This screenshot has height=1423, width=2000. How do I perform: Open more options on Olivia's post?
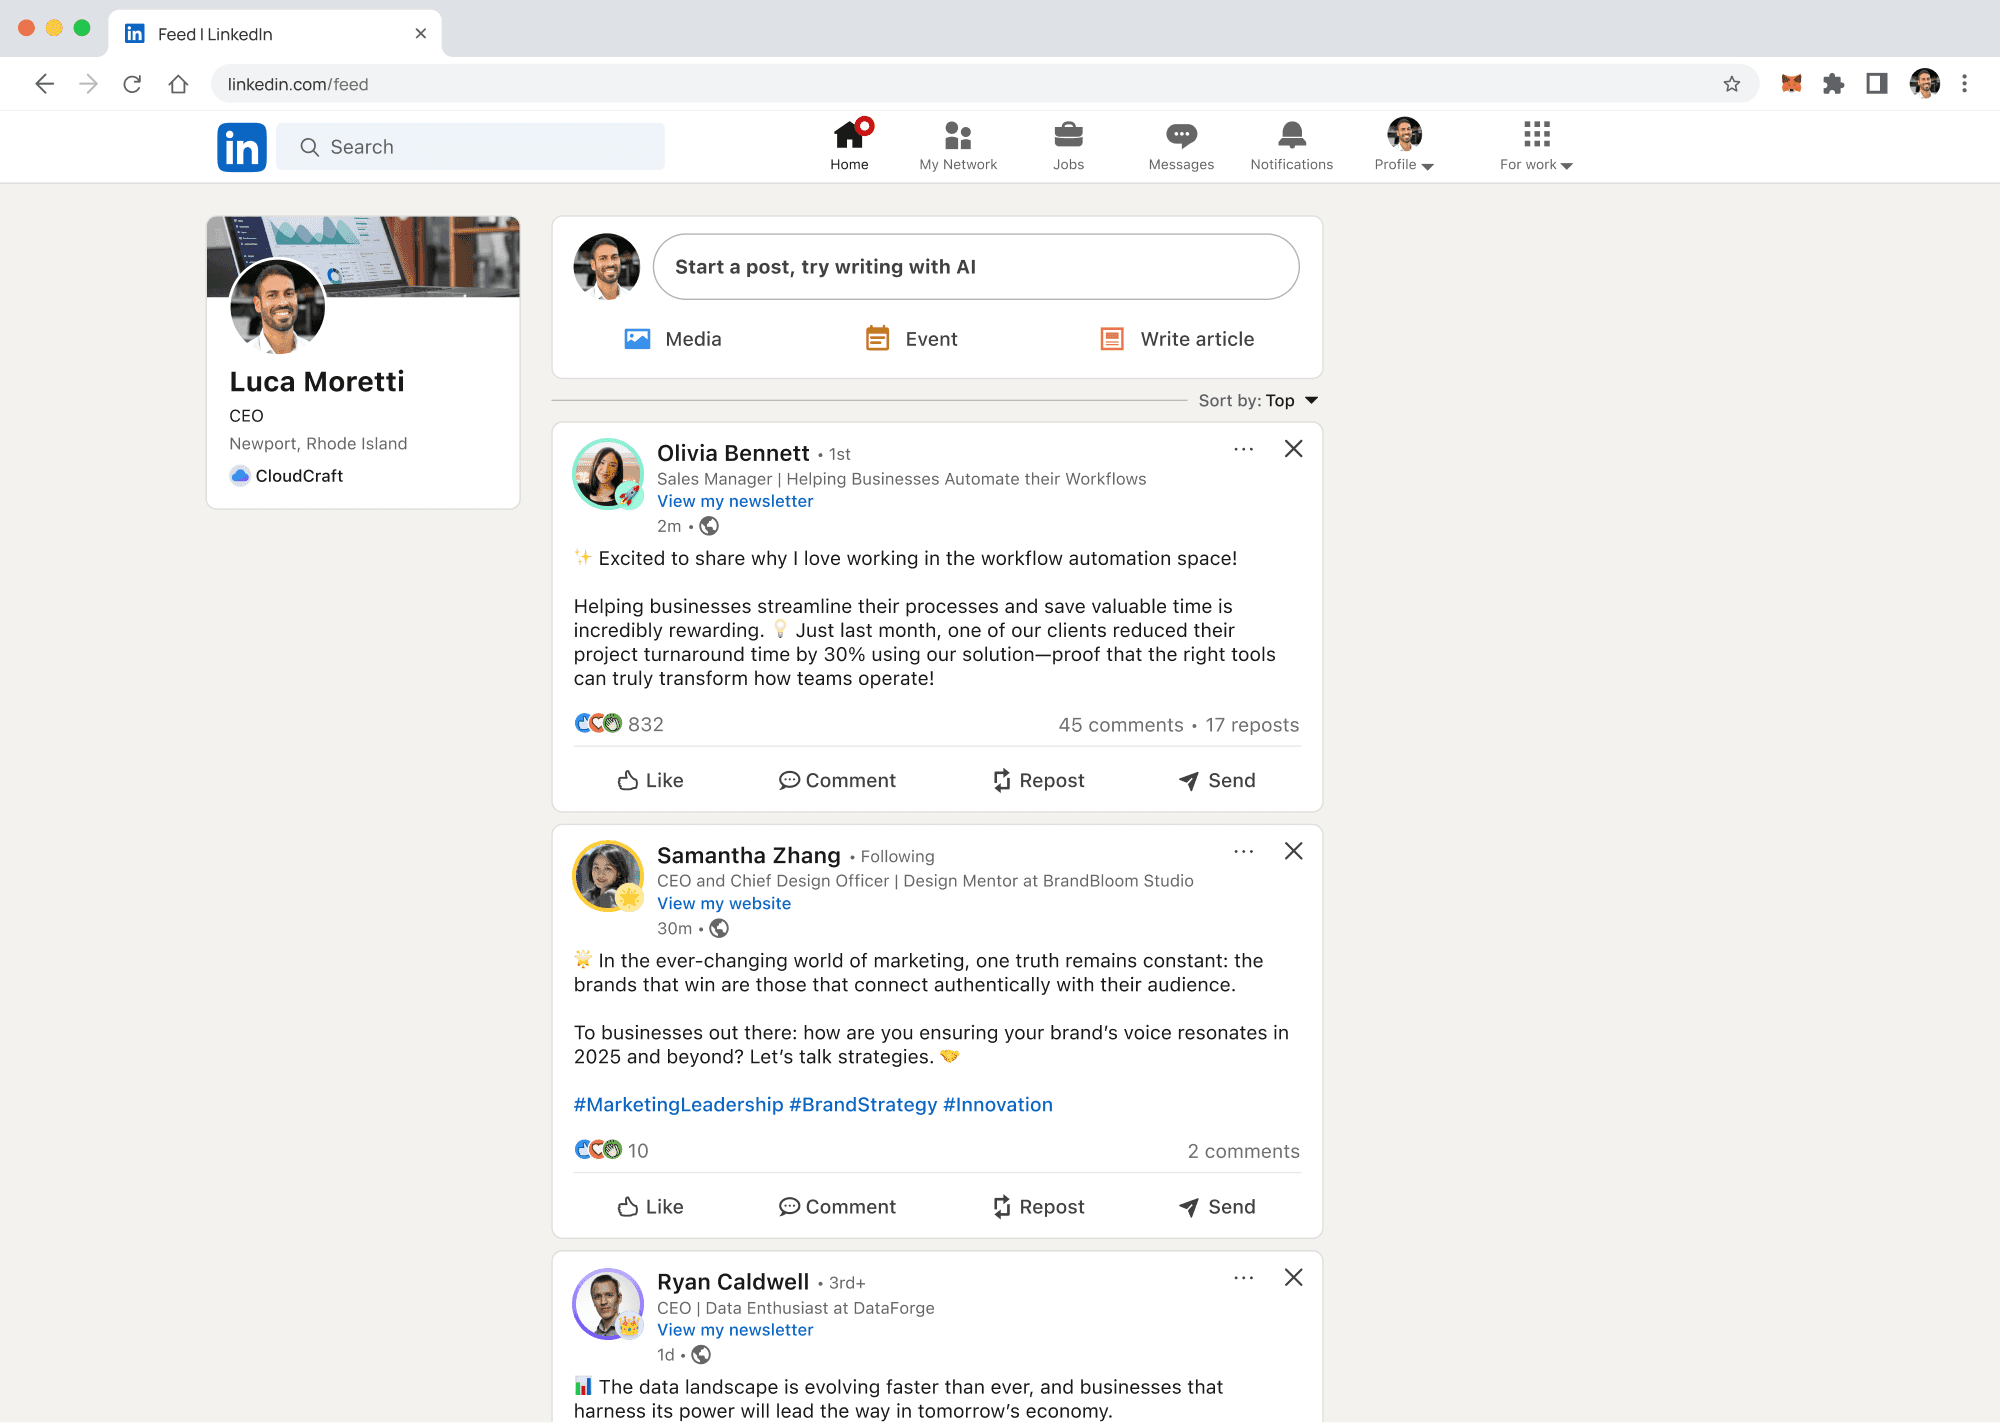click(1243, 449)
